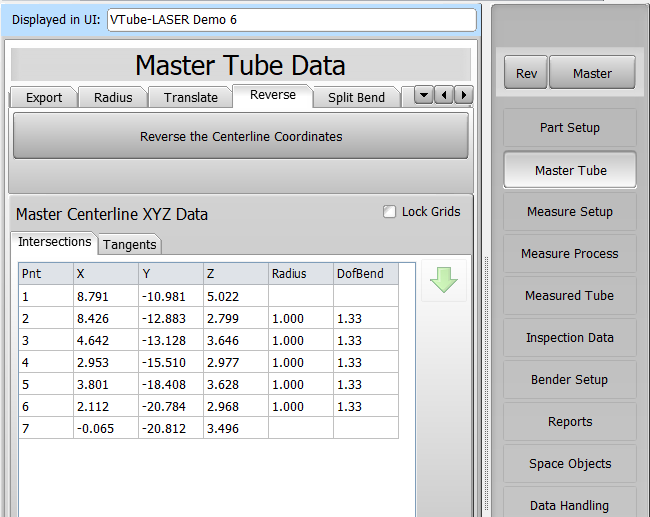Select Y cell value -15.510
Viewport: 650px width, 517px height.
171,362
